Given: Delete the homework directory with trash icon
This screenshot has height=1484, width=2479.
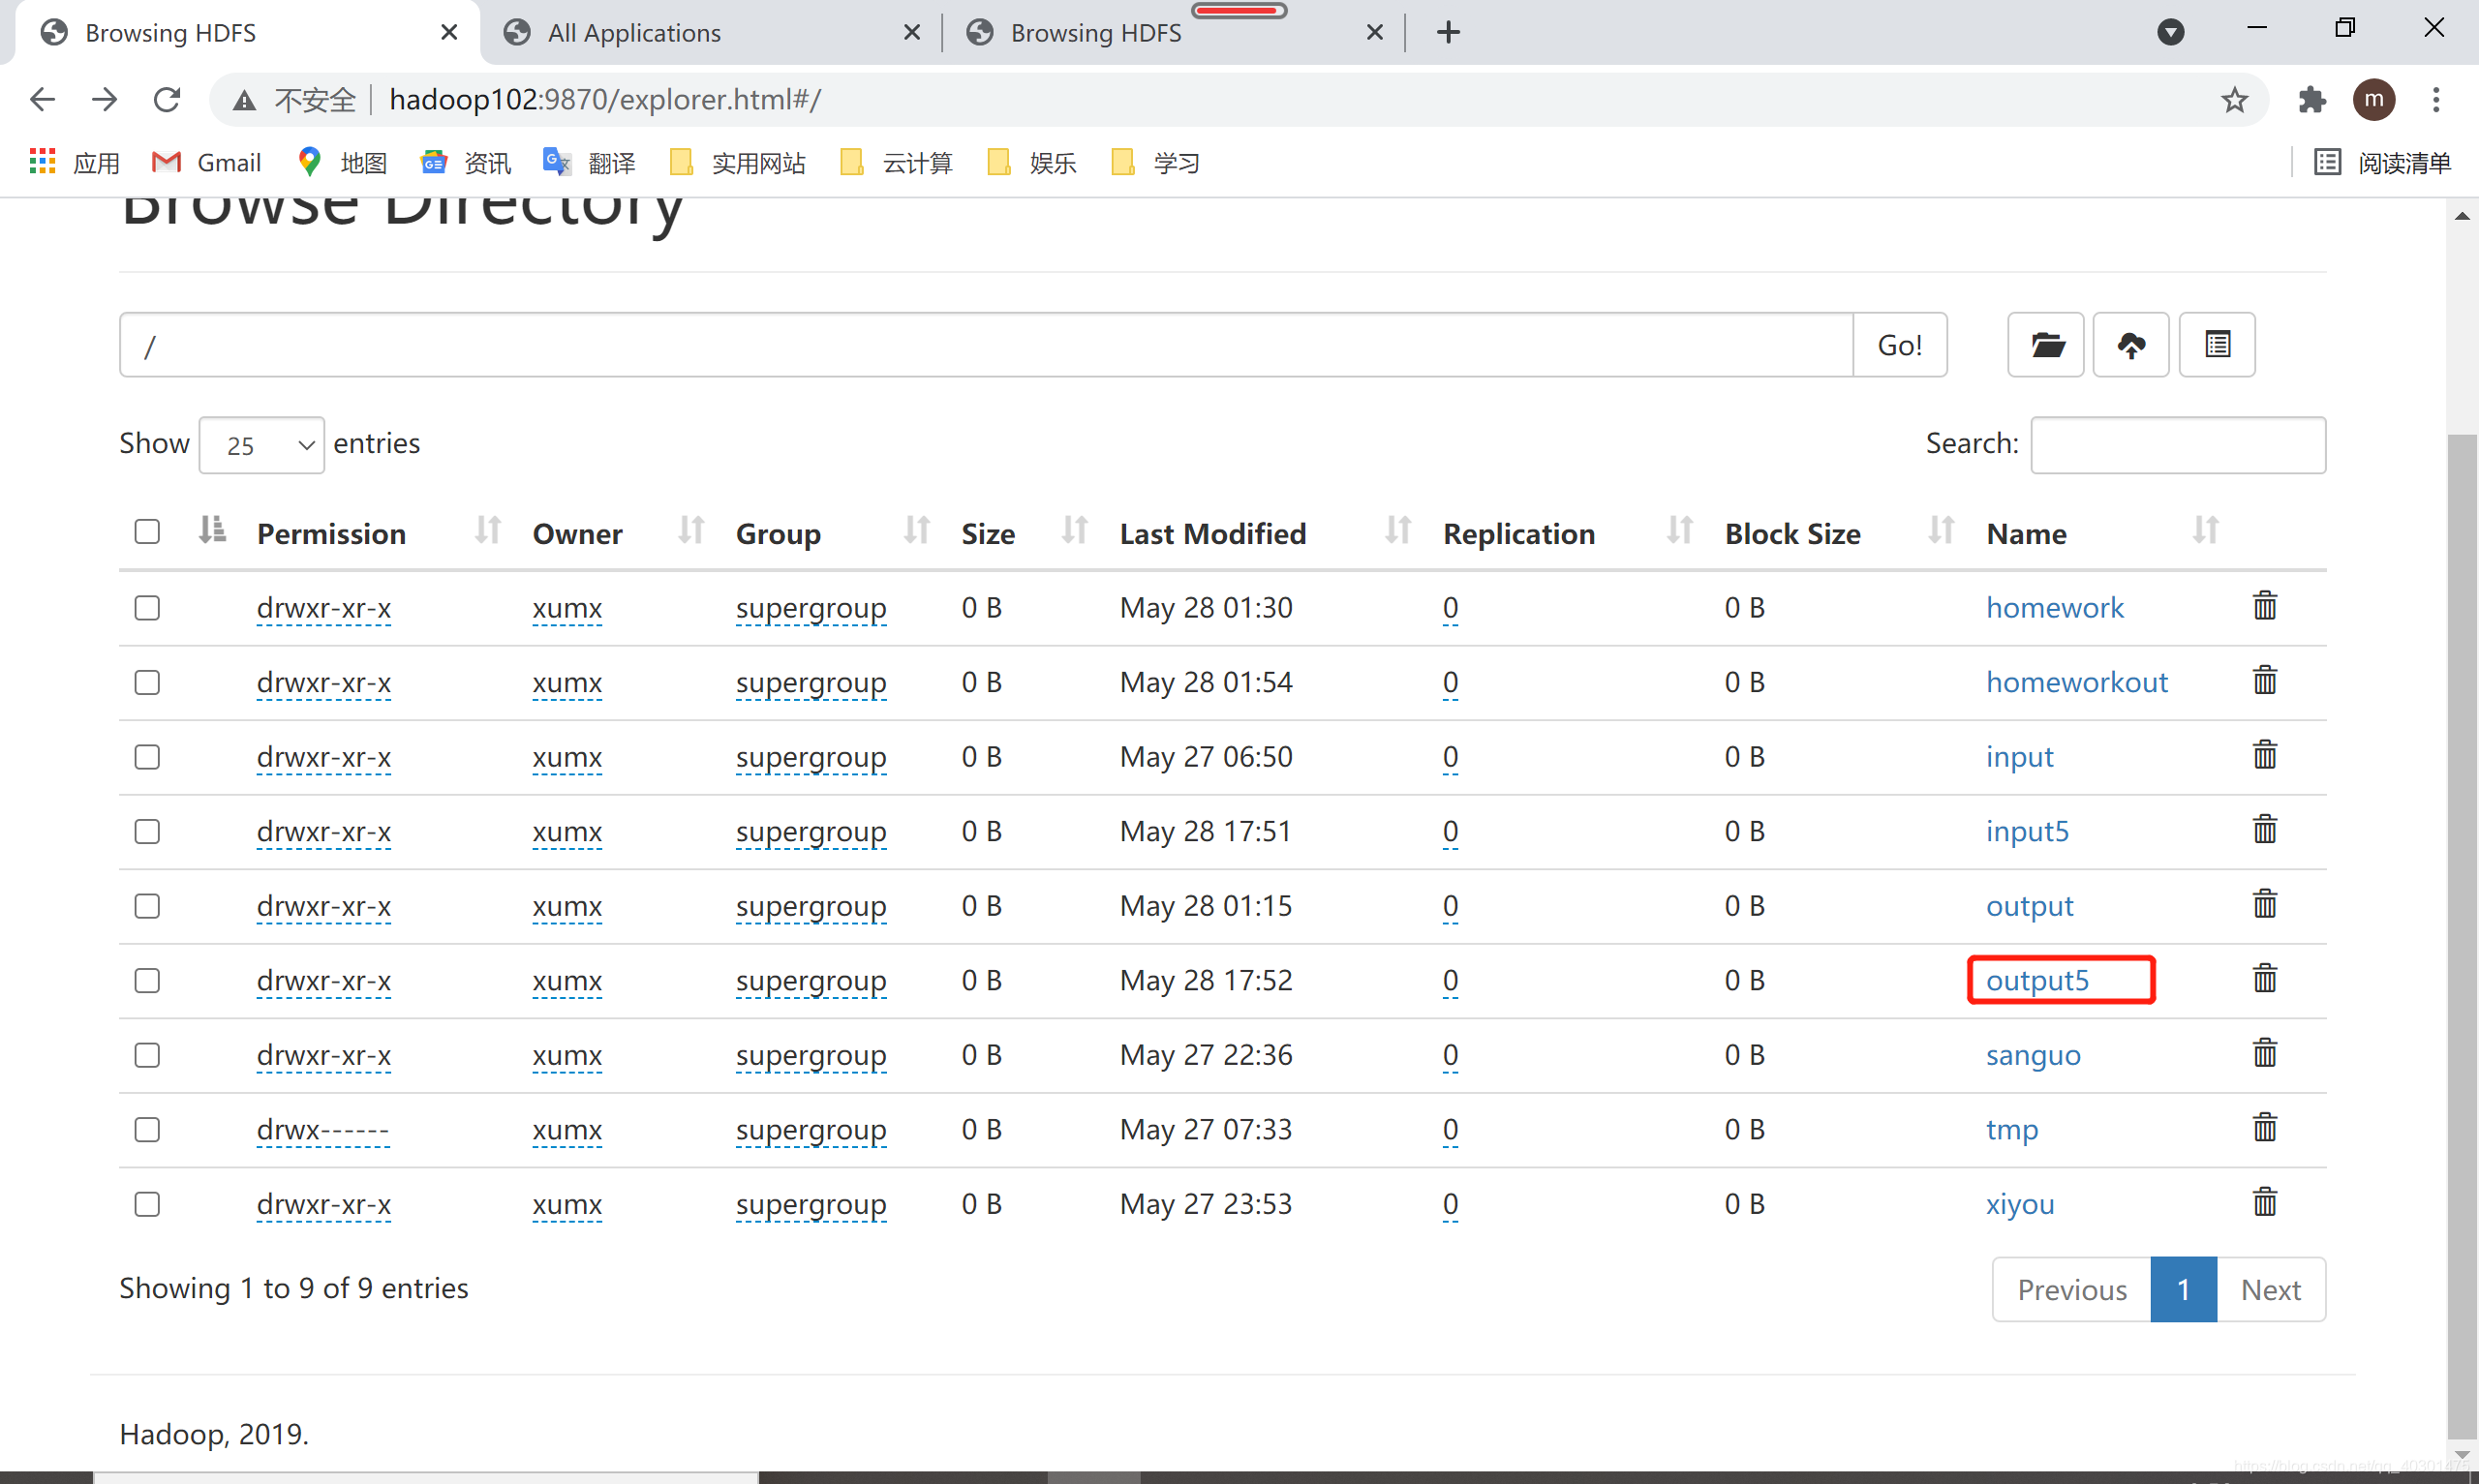Looking at the screenshot, I should 2264,606.
